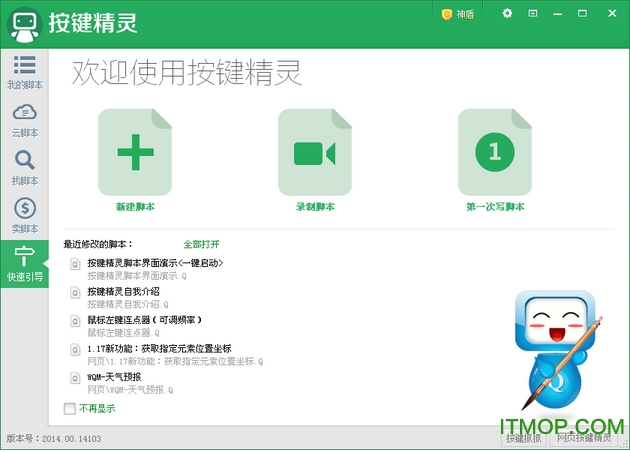Expand the title bar dropdown menu button

tap(532, 14)
